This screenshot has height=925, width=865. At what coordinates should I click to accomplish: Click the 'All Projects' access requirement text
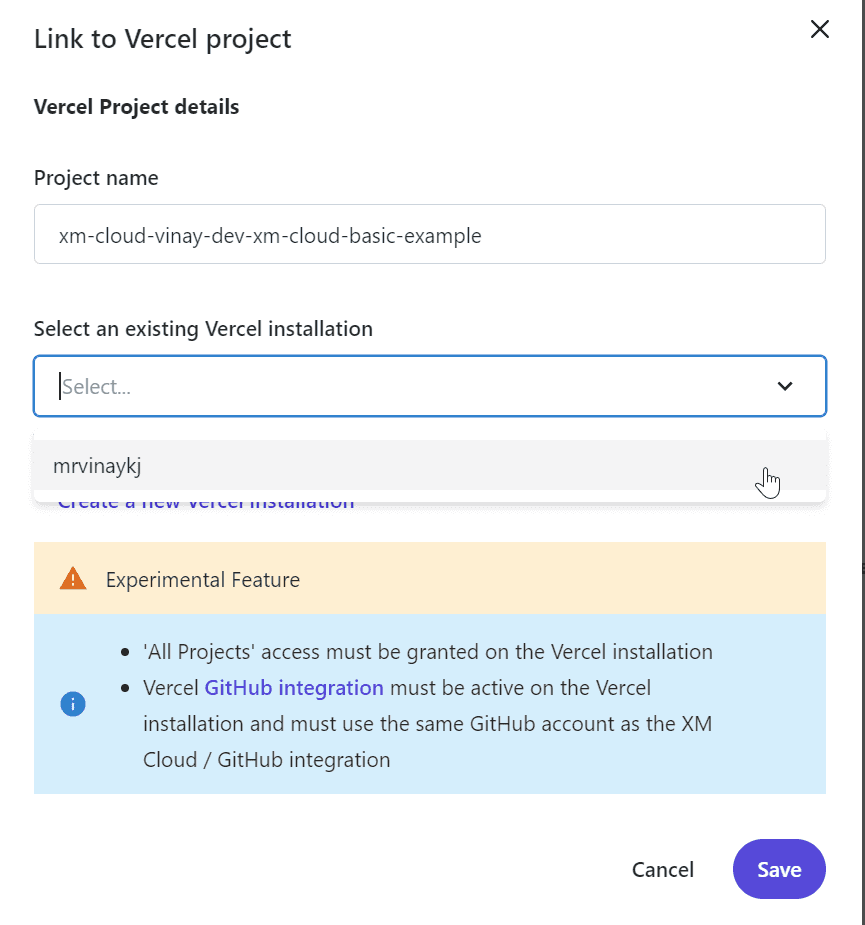point(428,652)
